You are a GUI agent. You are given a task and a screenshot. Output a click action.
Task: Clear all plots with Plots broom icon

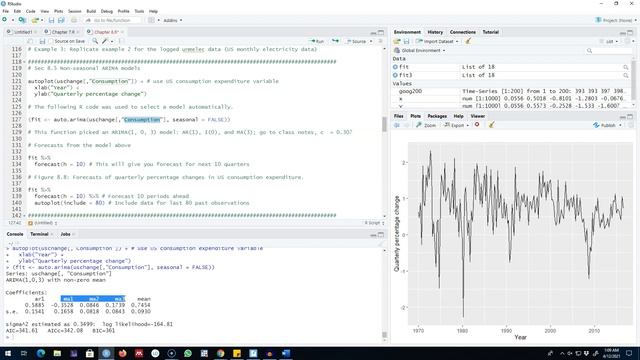point(491,124)
